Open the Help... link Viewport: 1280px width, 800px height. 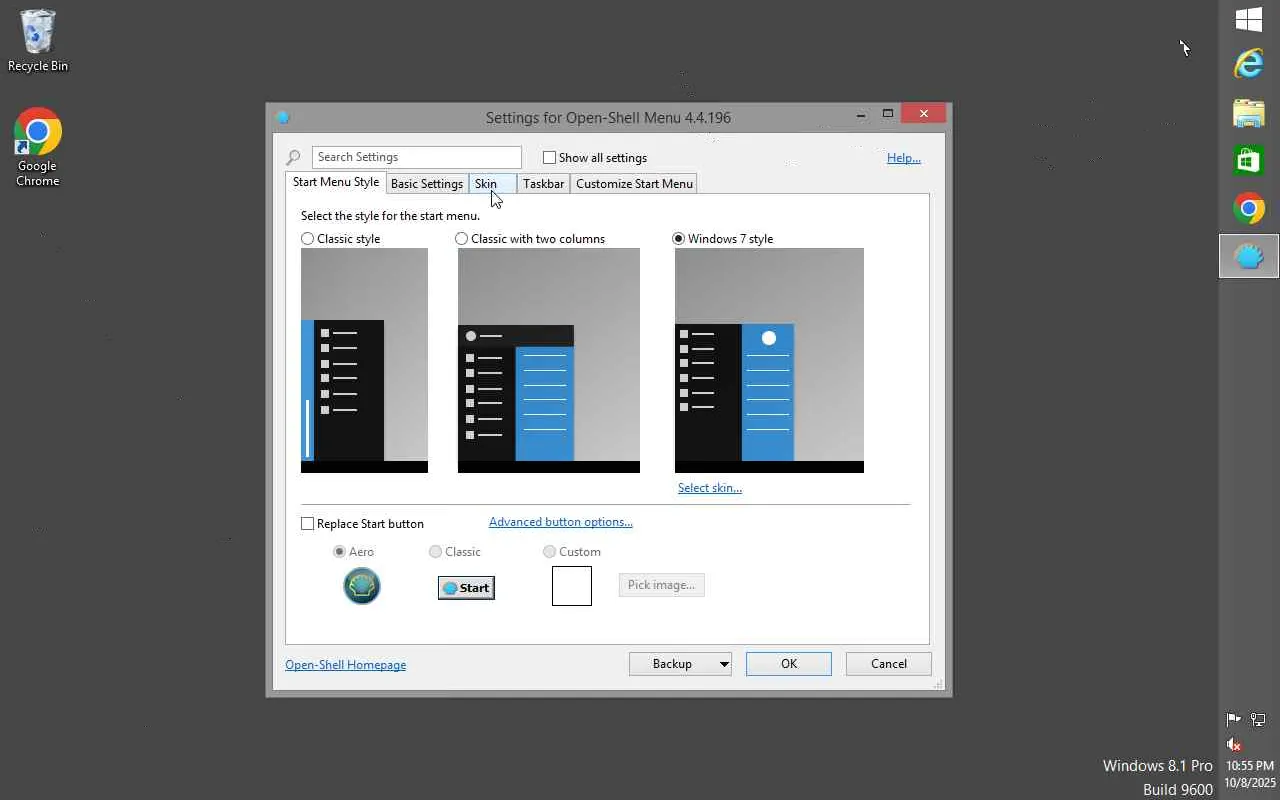904,158
